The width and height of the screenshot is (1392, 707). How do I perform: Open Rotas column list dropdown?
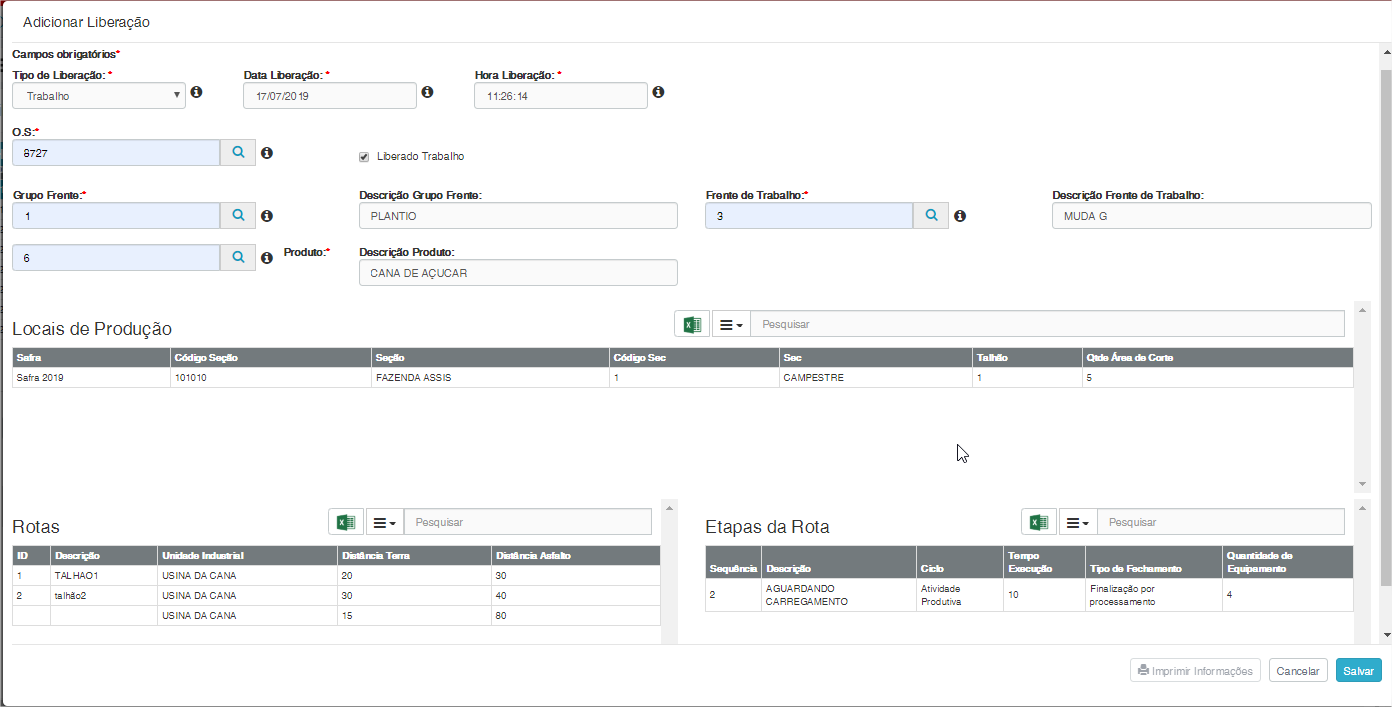[x=384, y=522]
